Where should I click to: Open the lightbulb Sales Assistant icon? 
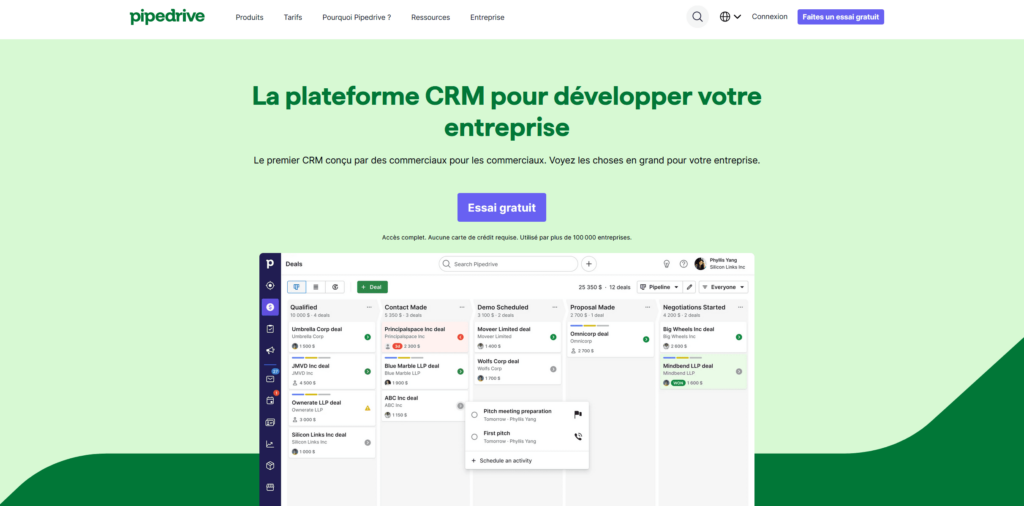point(667,264)
